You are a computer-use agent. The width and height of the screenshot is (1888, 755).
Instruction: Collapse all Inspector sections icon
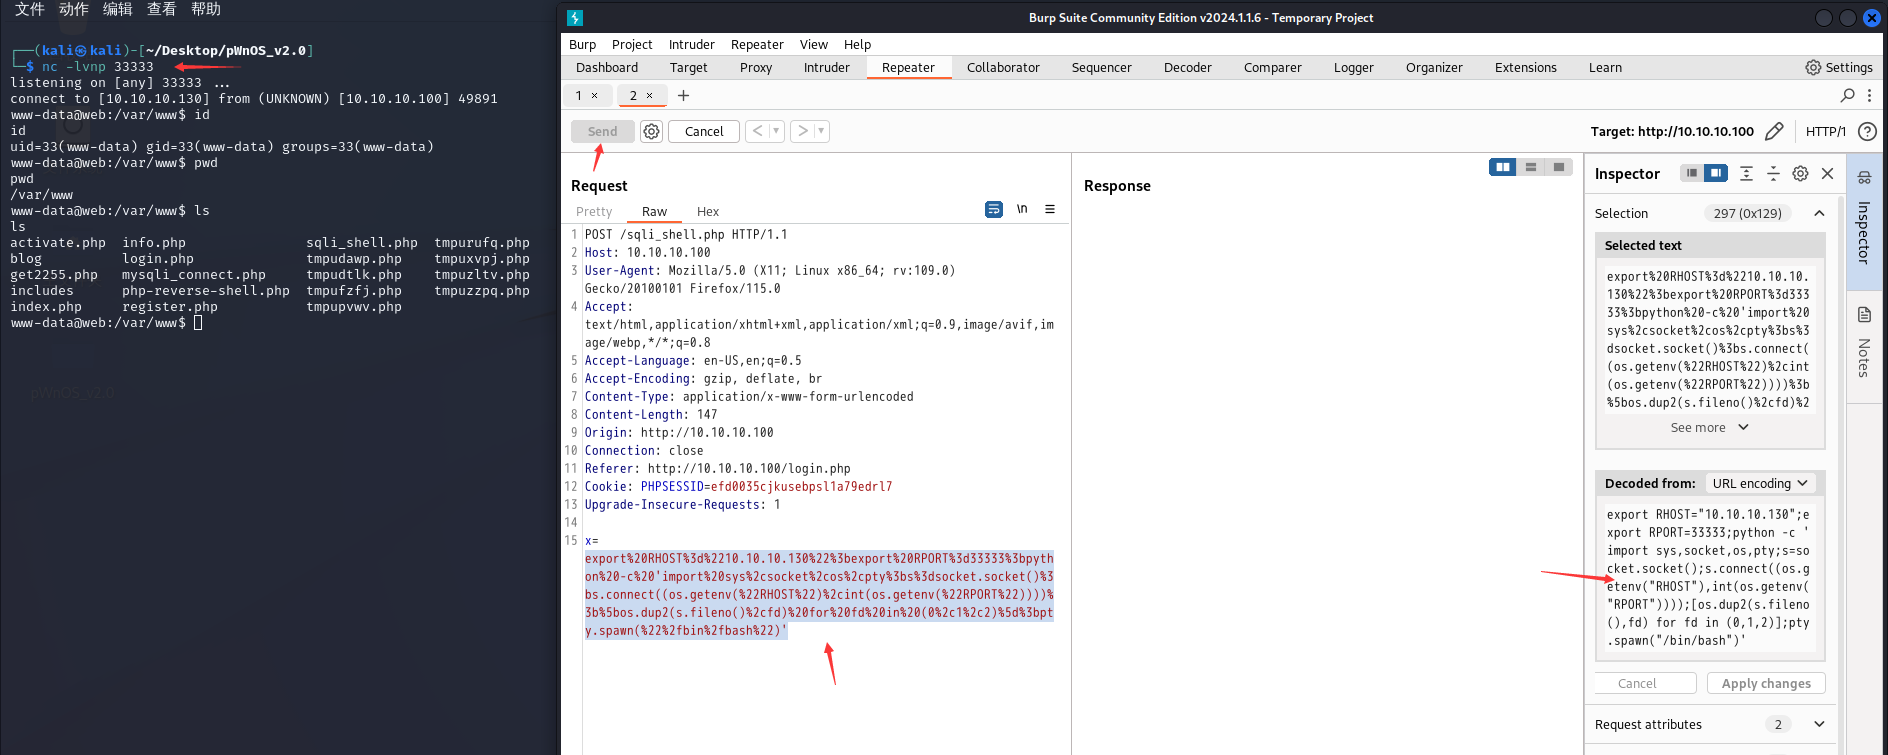(x=1773, y=173)
